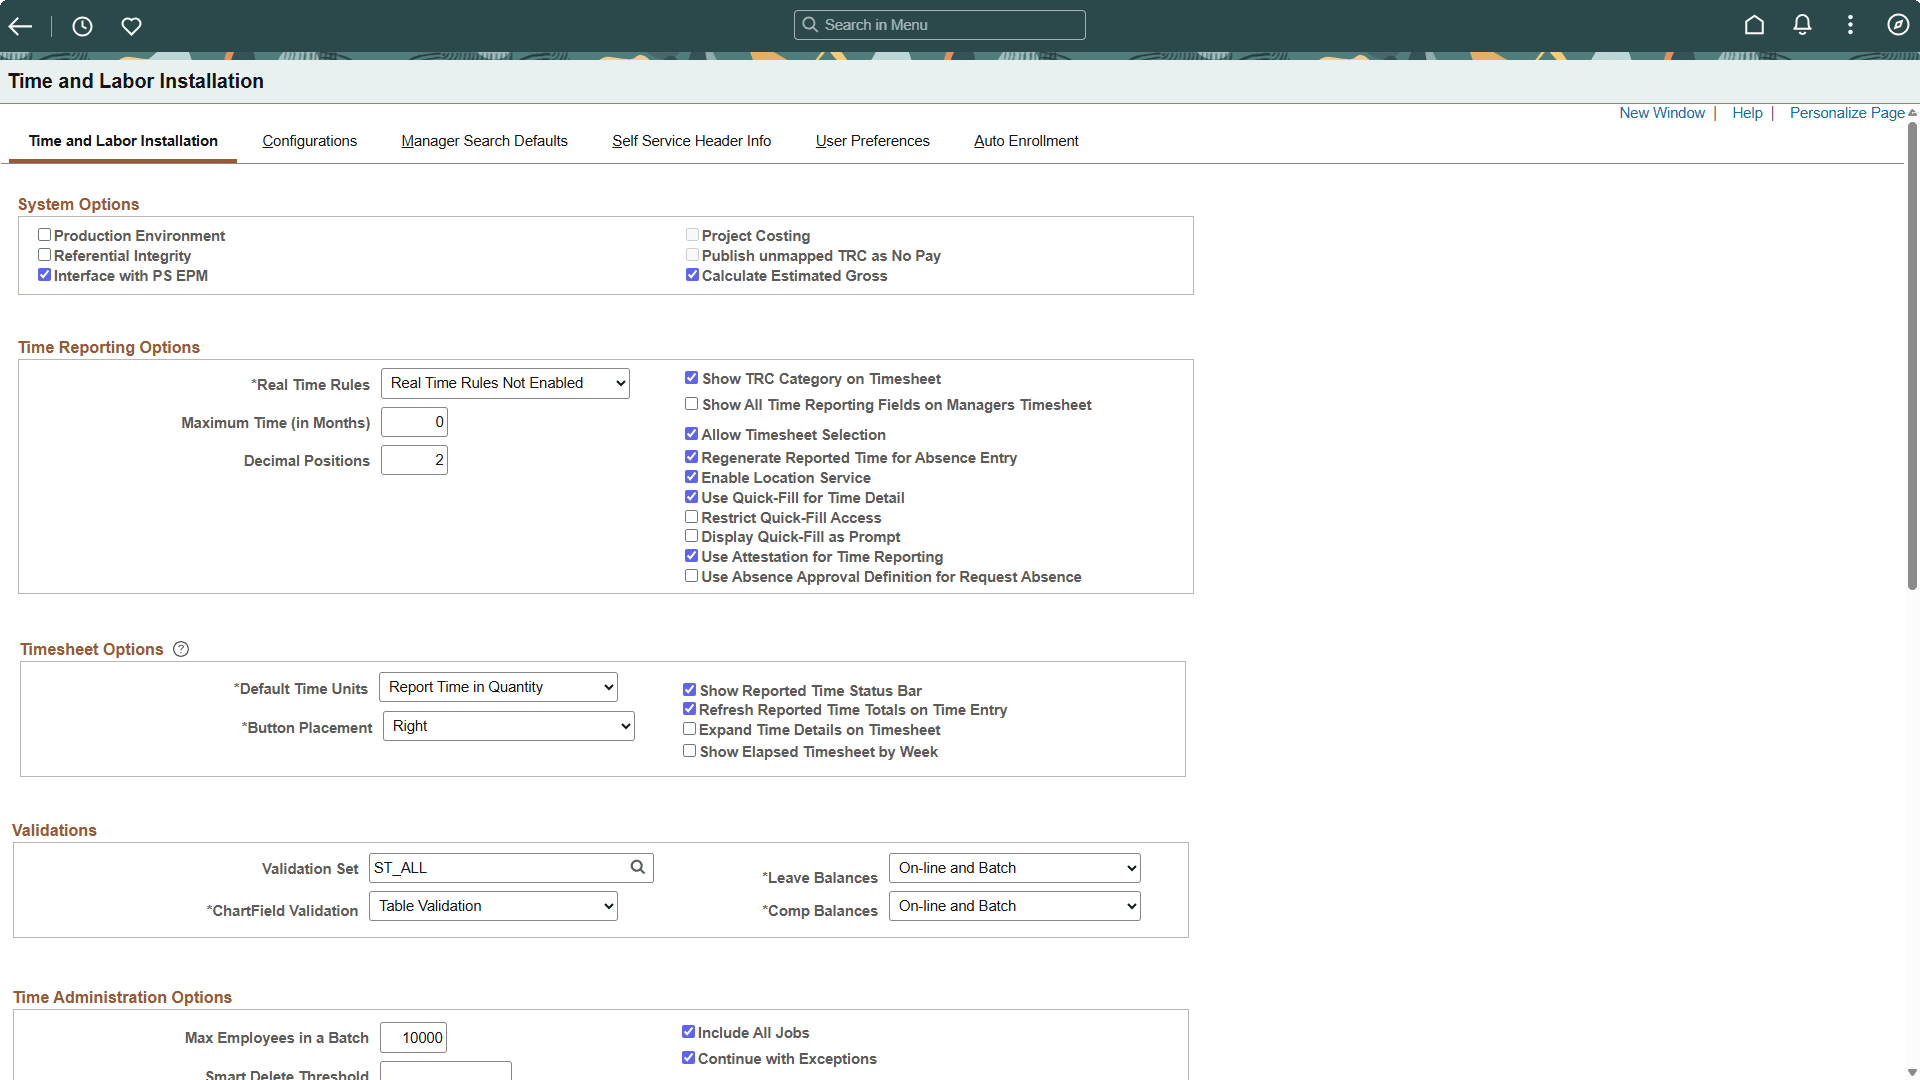Open the Auto Enrollment tab
This screenshot has width=1920, height=1080.
click(x=1026, y=141)
